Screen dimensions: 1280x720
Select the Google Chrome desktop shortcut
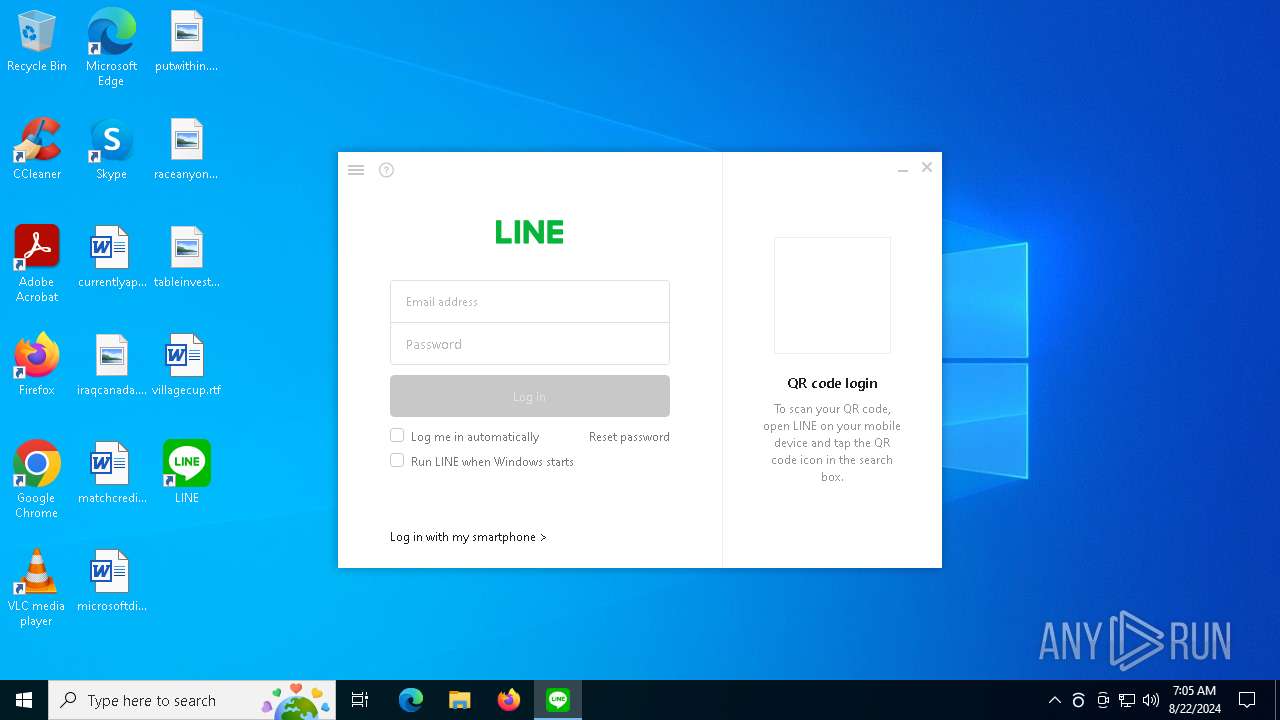[37, 480]
